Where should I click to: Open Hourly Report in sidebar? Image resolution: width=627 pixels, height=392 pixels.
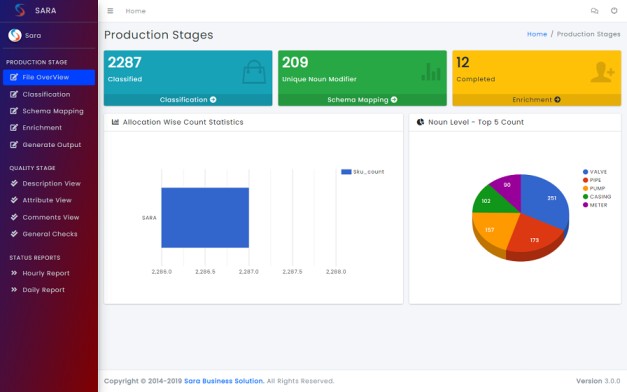pos(49,273)
